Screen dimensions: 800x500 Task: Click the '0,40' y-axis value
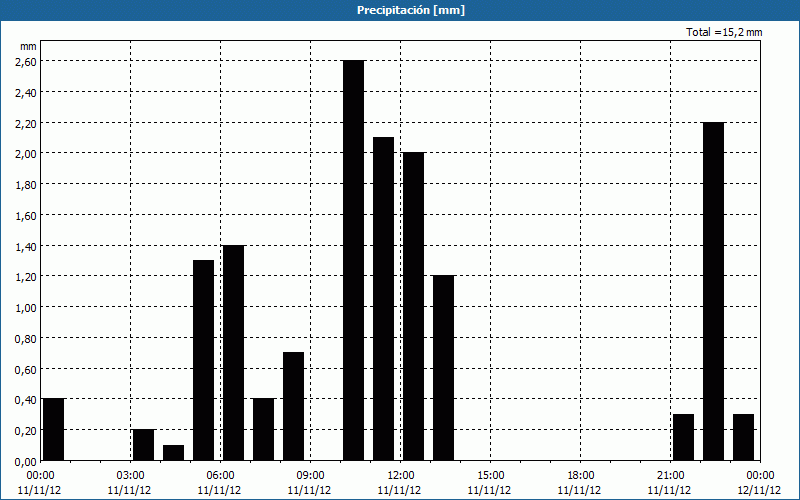pyautogui.click(x=27, y=399)
